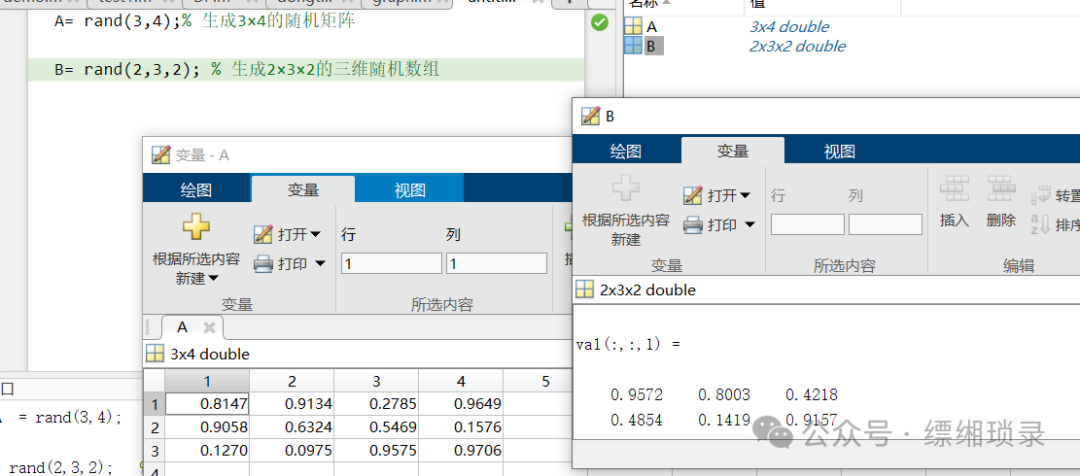The height and width of the screenshot is (476, 1080).
Task: Click the 排序 (sort) icon in the B window
Action: click(x=1041, y=225)
